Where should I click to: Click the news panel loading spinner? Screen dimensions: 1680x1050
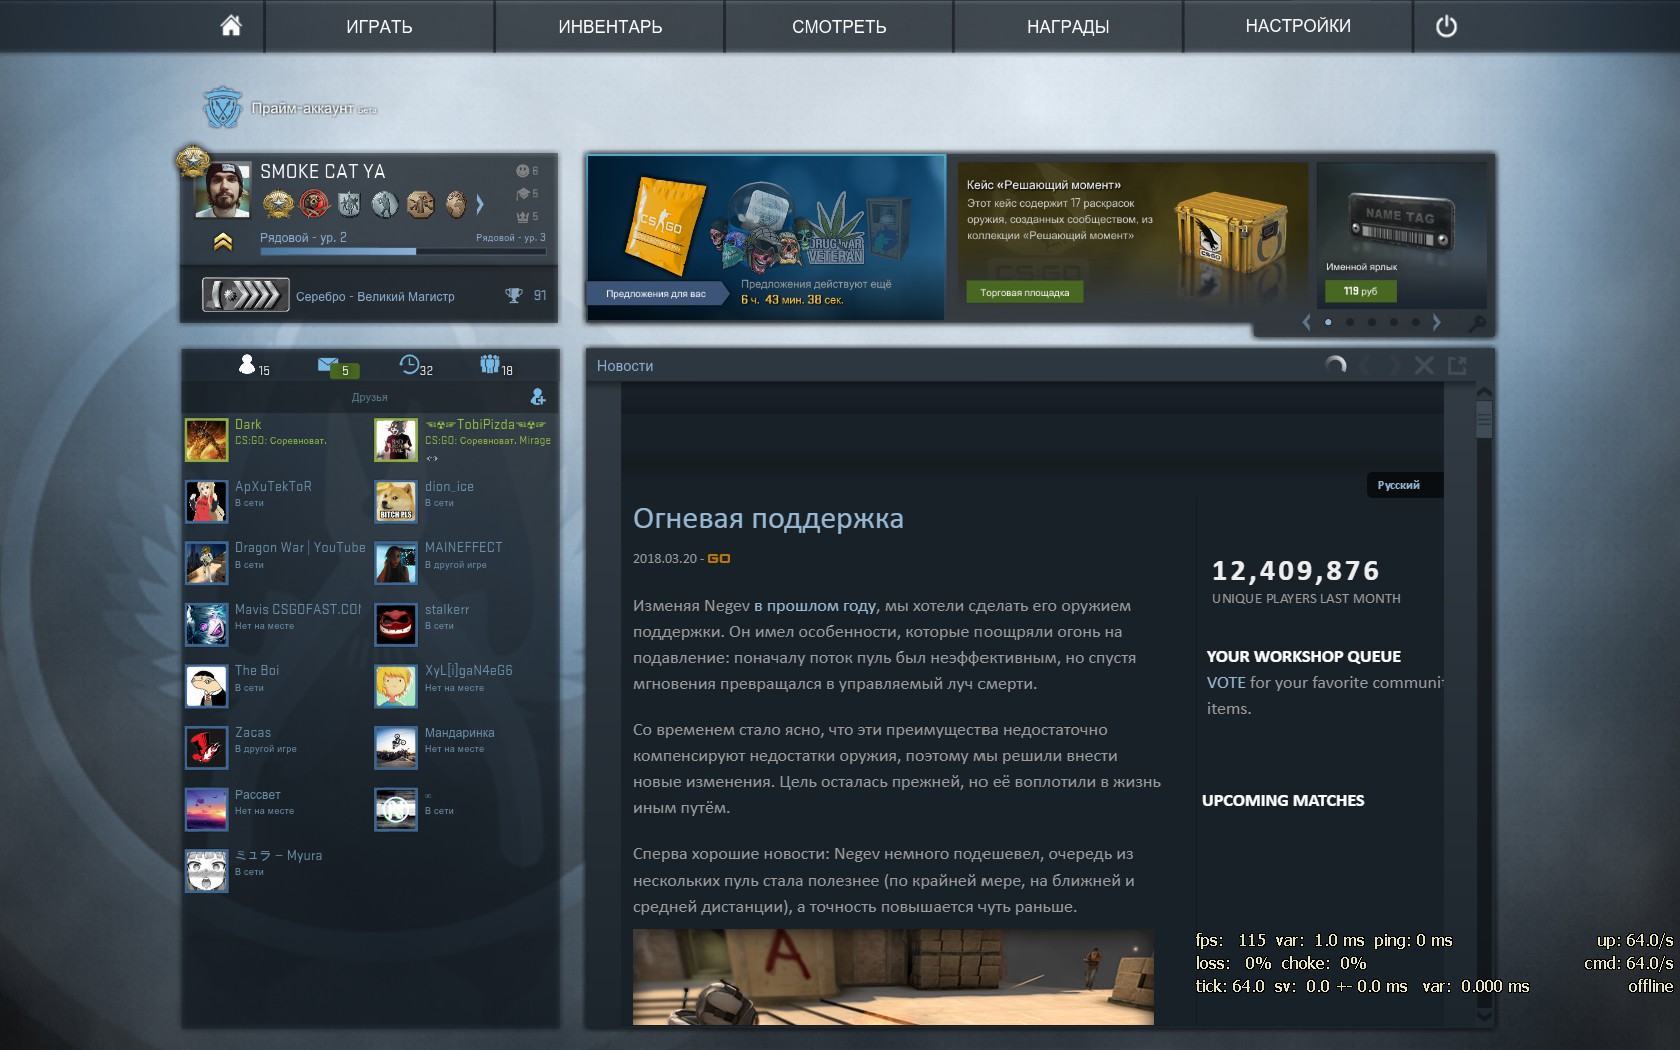[1335, 365]
